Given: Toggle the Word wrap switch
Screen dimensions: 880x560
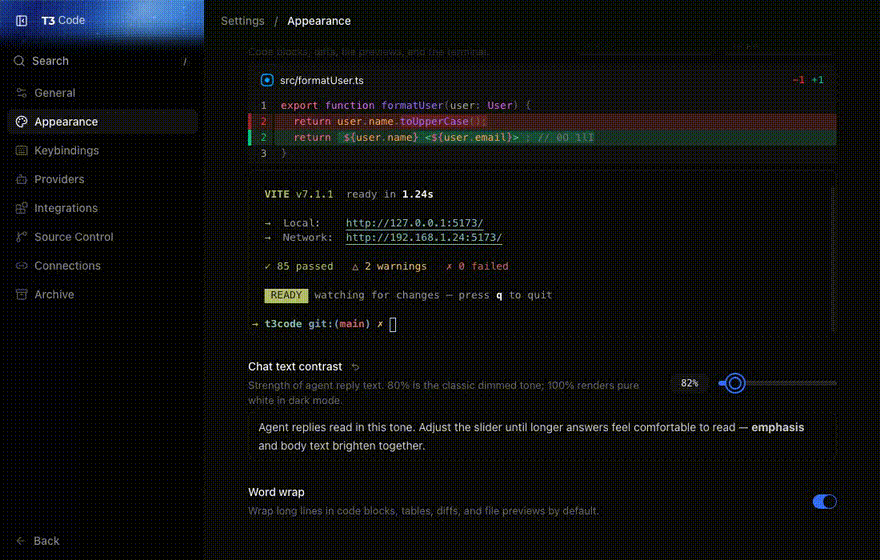Looking at the screenshot, I should [x=824, y=502].
